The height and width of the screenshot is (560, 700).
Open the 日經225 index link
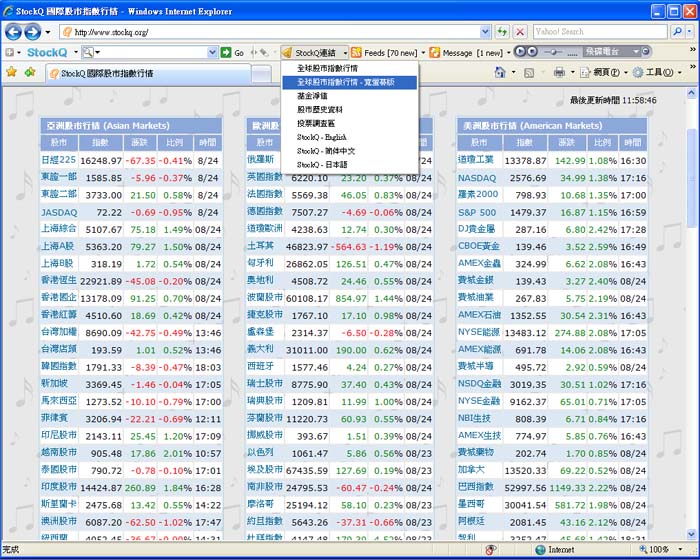58,160
